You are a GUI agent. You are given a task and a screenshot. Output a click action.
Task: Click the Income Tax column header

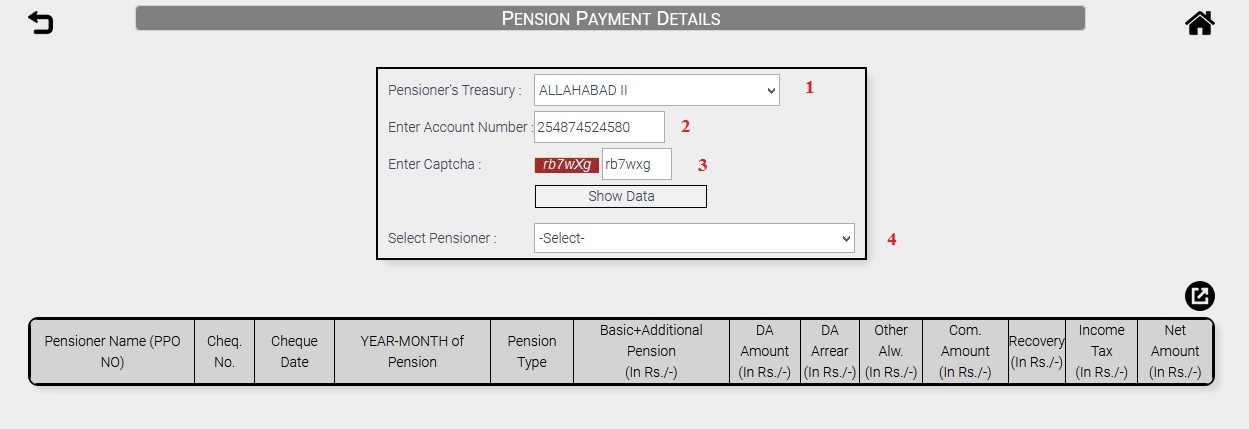tap(1101, 351)
